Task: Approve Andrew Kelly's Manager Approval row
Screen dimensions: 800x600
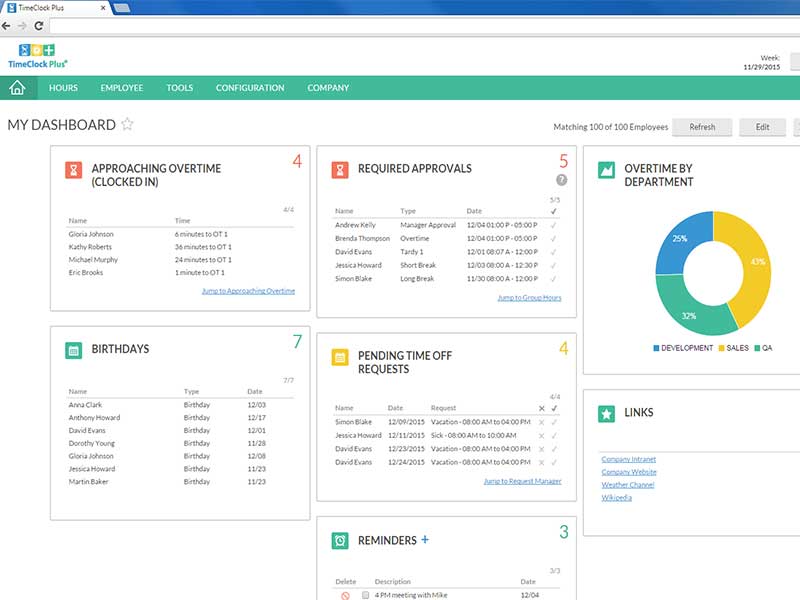Action: (x=554, y=225)
